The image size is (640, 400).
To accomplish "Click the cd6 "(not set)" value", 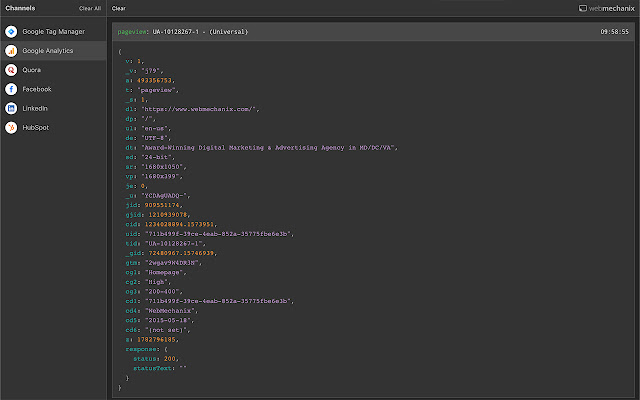I will 166,330.
